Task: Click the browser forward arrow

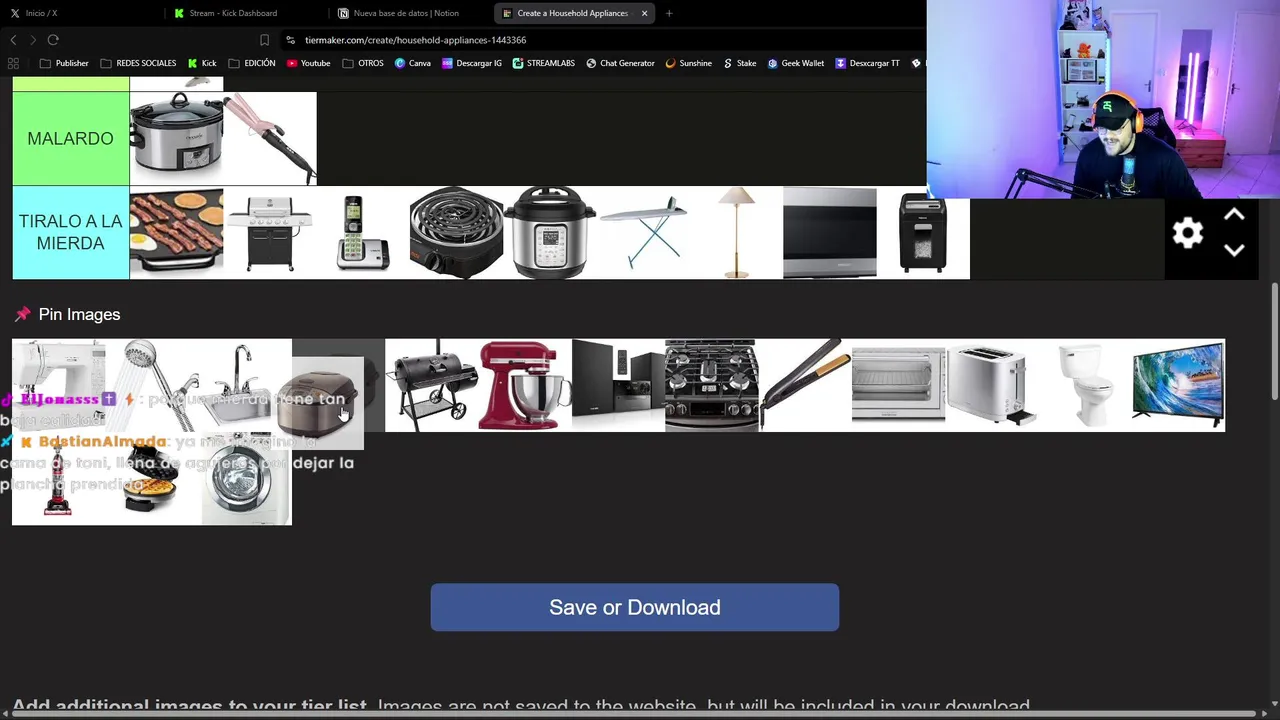Action: coord(33,40)
